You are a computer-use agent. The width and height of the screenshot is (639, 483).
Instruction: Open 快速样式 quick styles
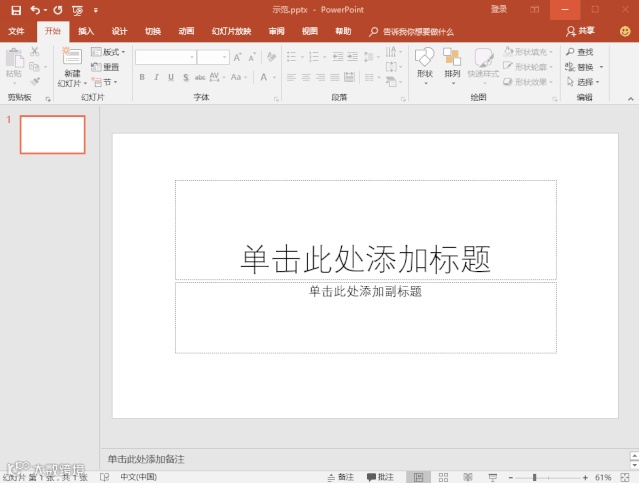coord(483,65)
